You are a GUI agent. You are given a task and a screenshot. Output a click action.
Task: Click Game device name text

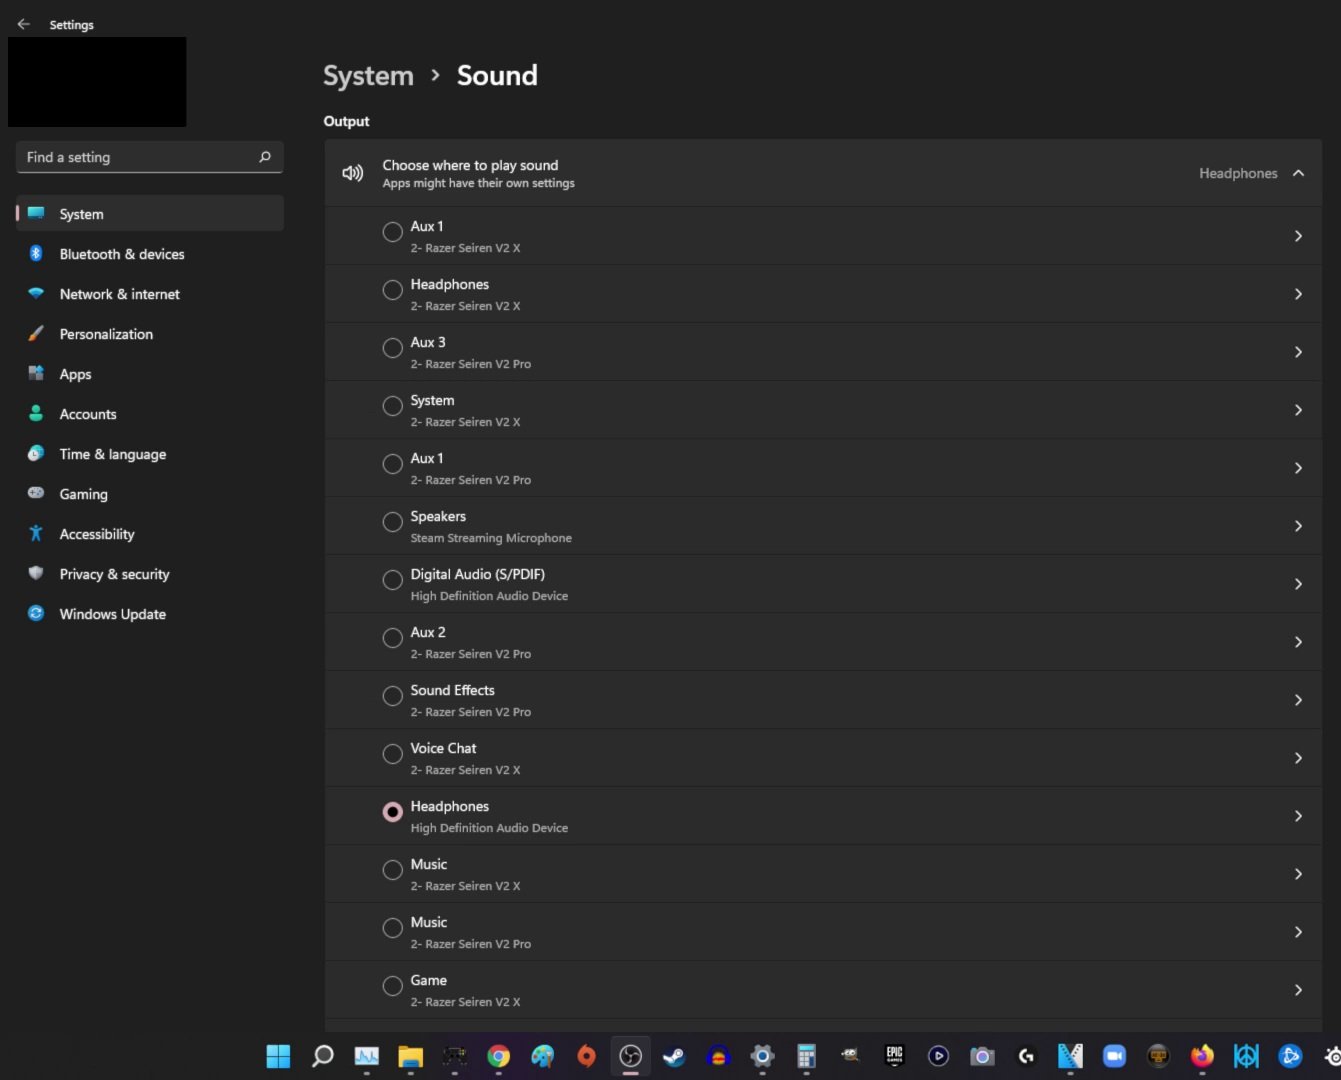(428, 980)
